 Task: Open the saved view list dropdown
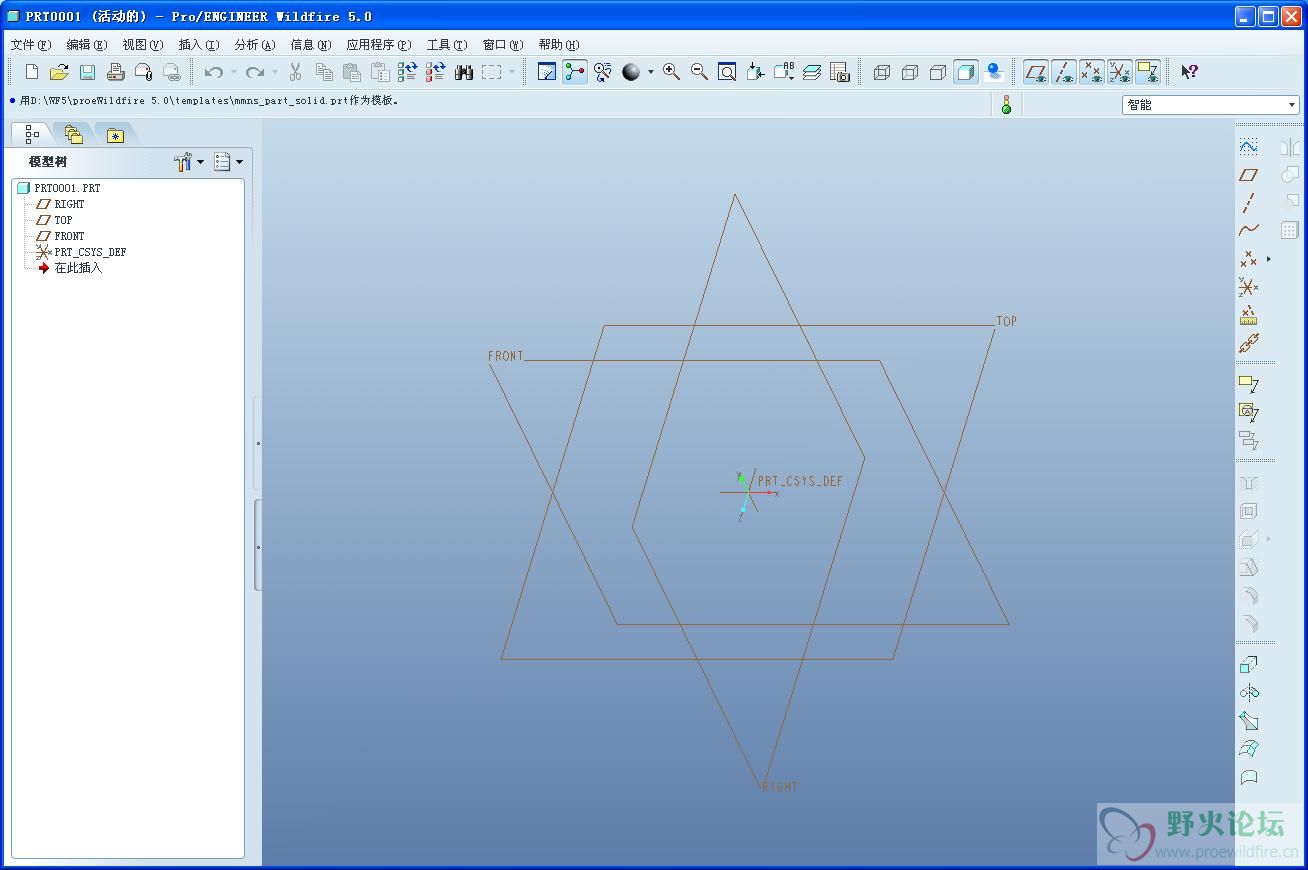(783, 72)
